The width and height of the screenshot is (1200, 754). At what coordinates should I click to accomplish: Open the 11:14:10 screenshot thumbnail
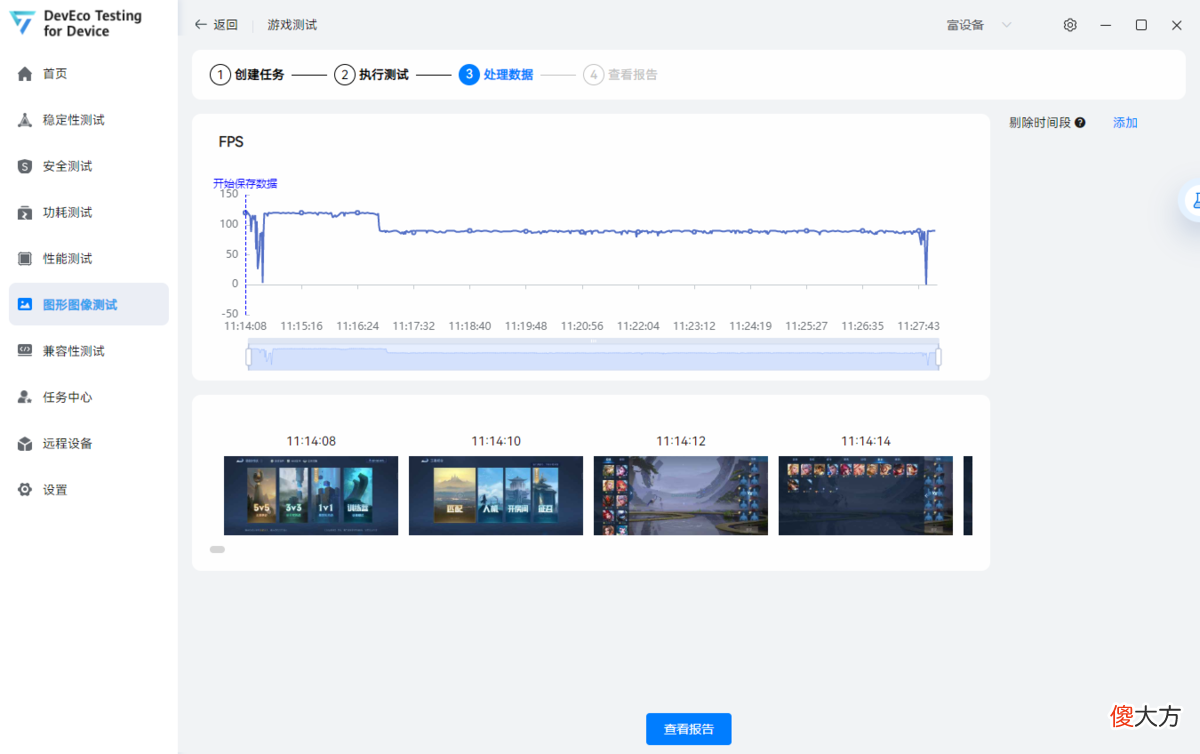[496, 496]
